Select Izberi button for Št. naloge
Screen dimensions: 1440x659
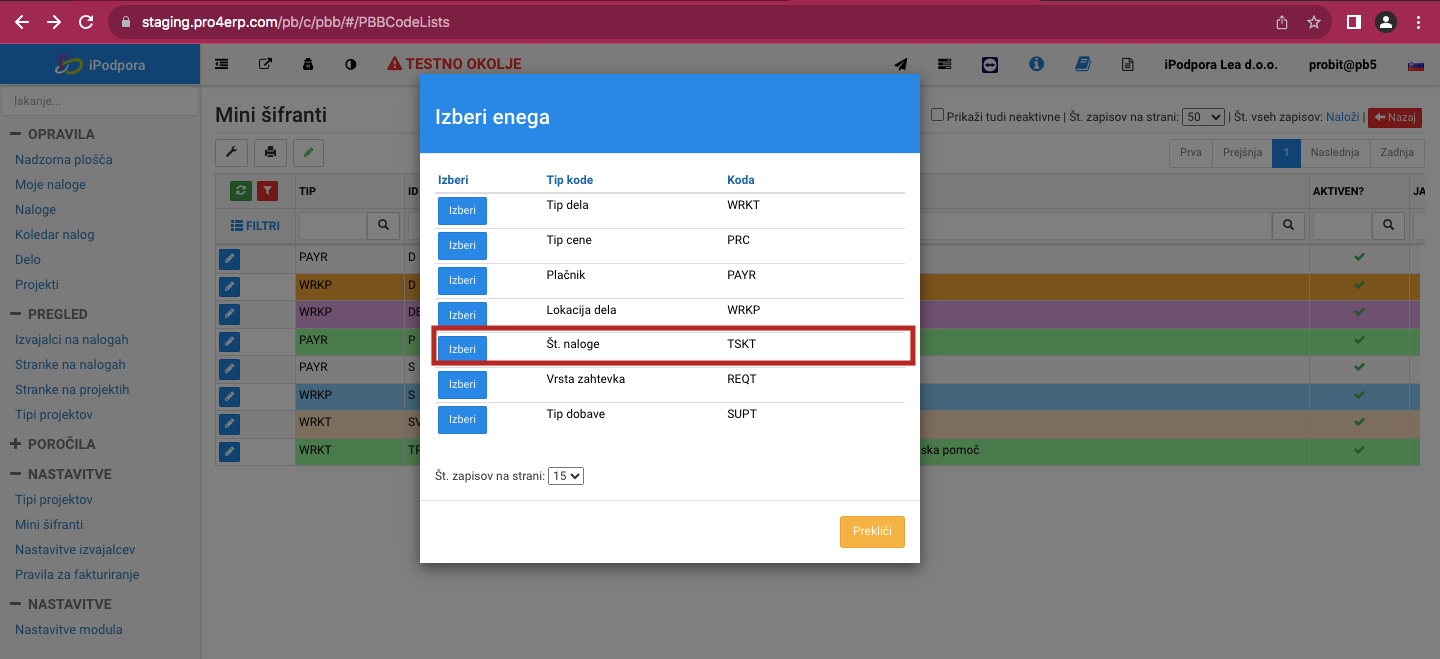click(462, 350)
